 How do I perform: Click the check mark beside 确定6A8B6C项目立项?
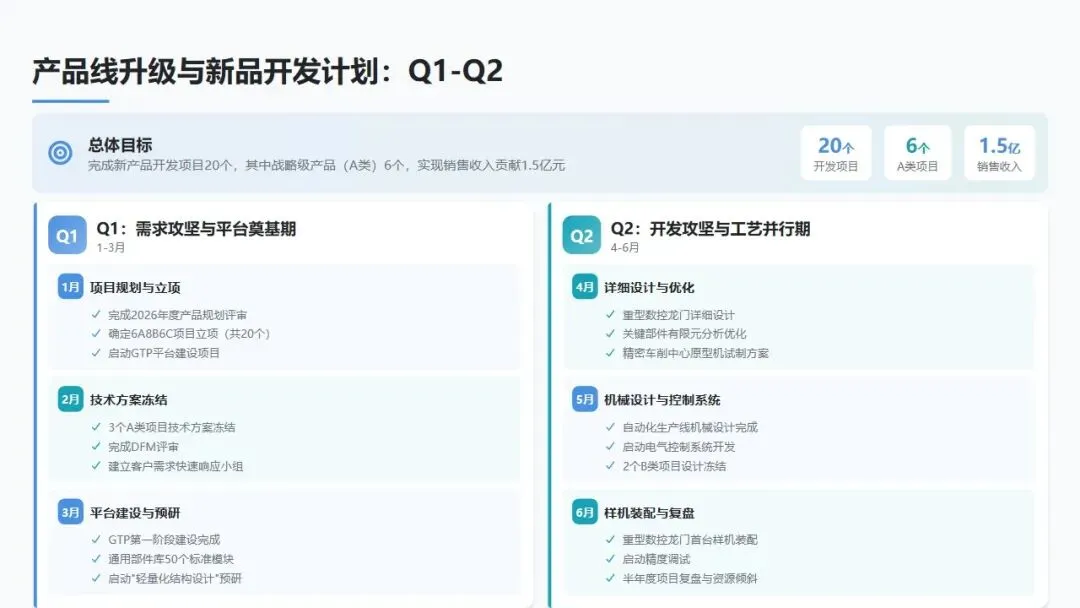tap(96, 333)
